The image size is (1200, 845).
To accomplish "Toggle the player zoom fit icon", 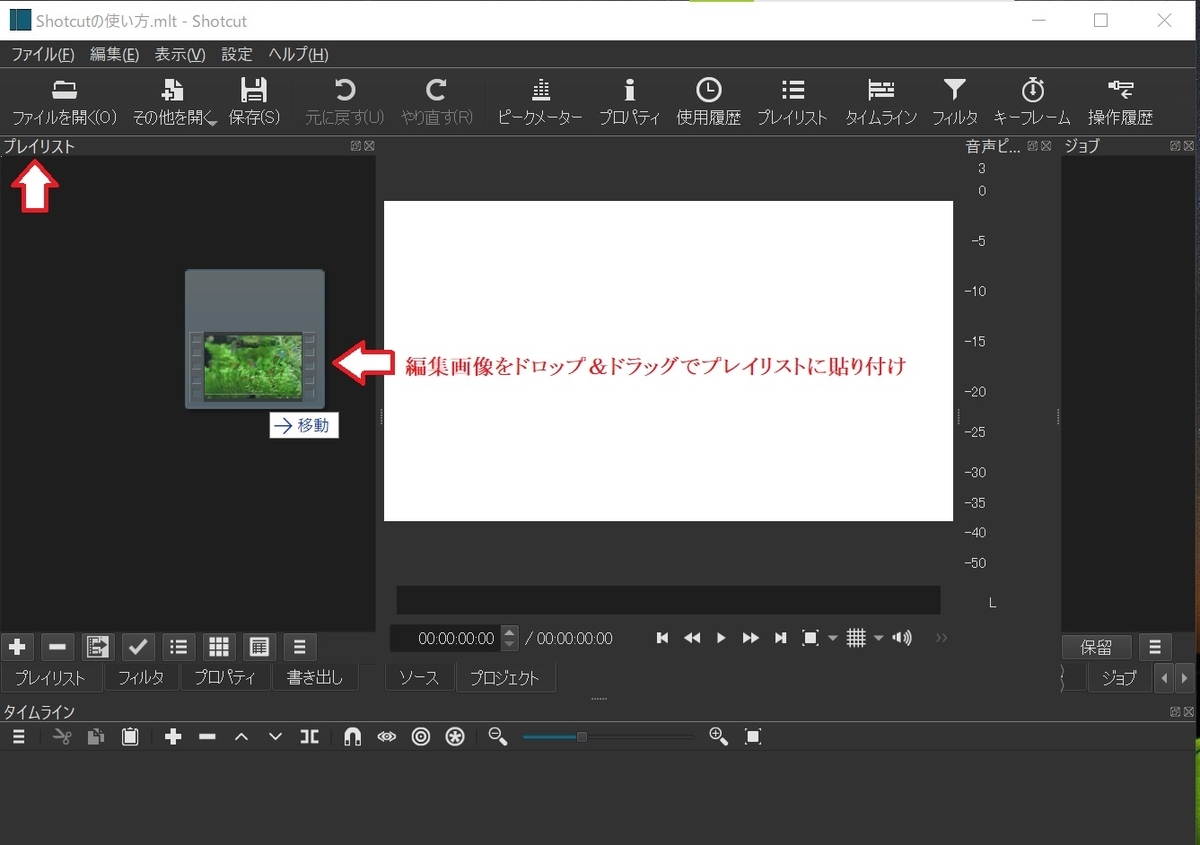I will tap(811, 638).
